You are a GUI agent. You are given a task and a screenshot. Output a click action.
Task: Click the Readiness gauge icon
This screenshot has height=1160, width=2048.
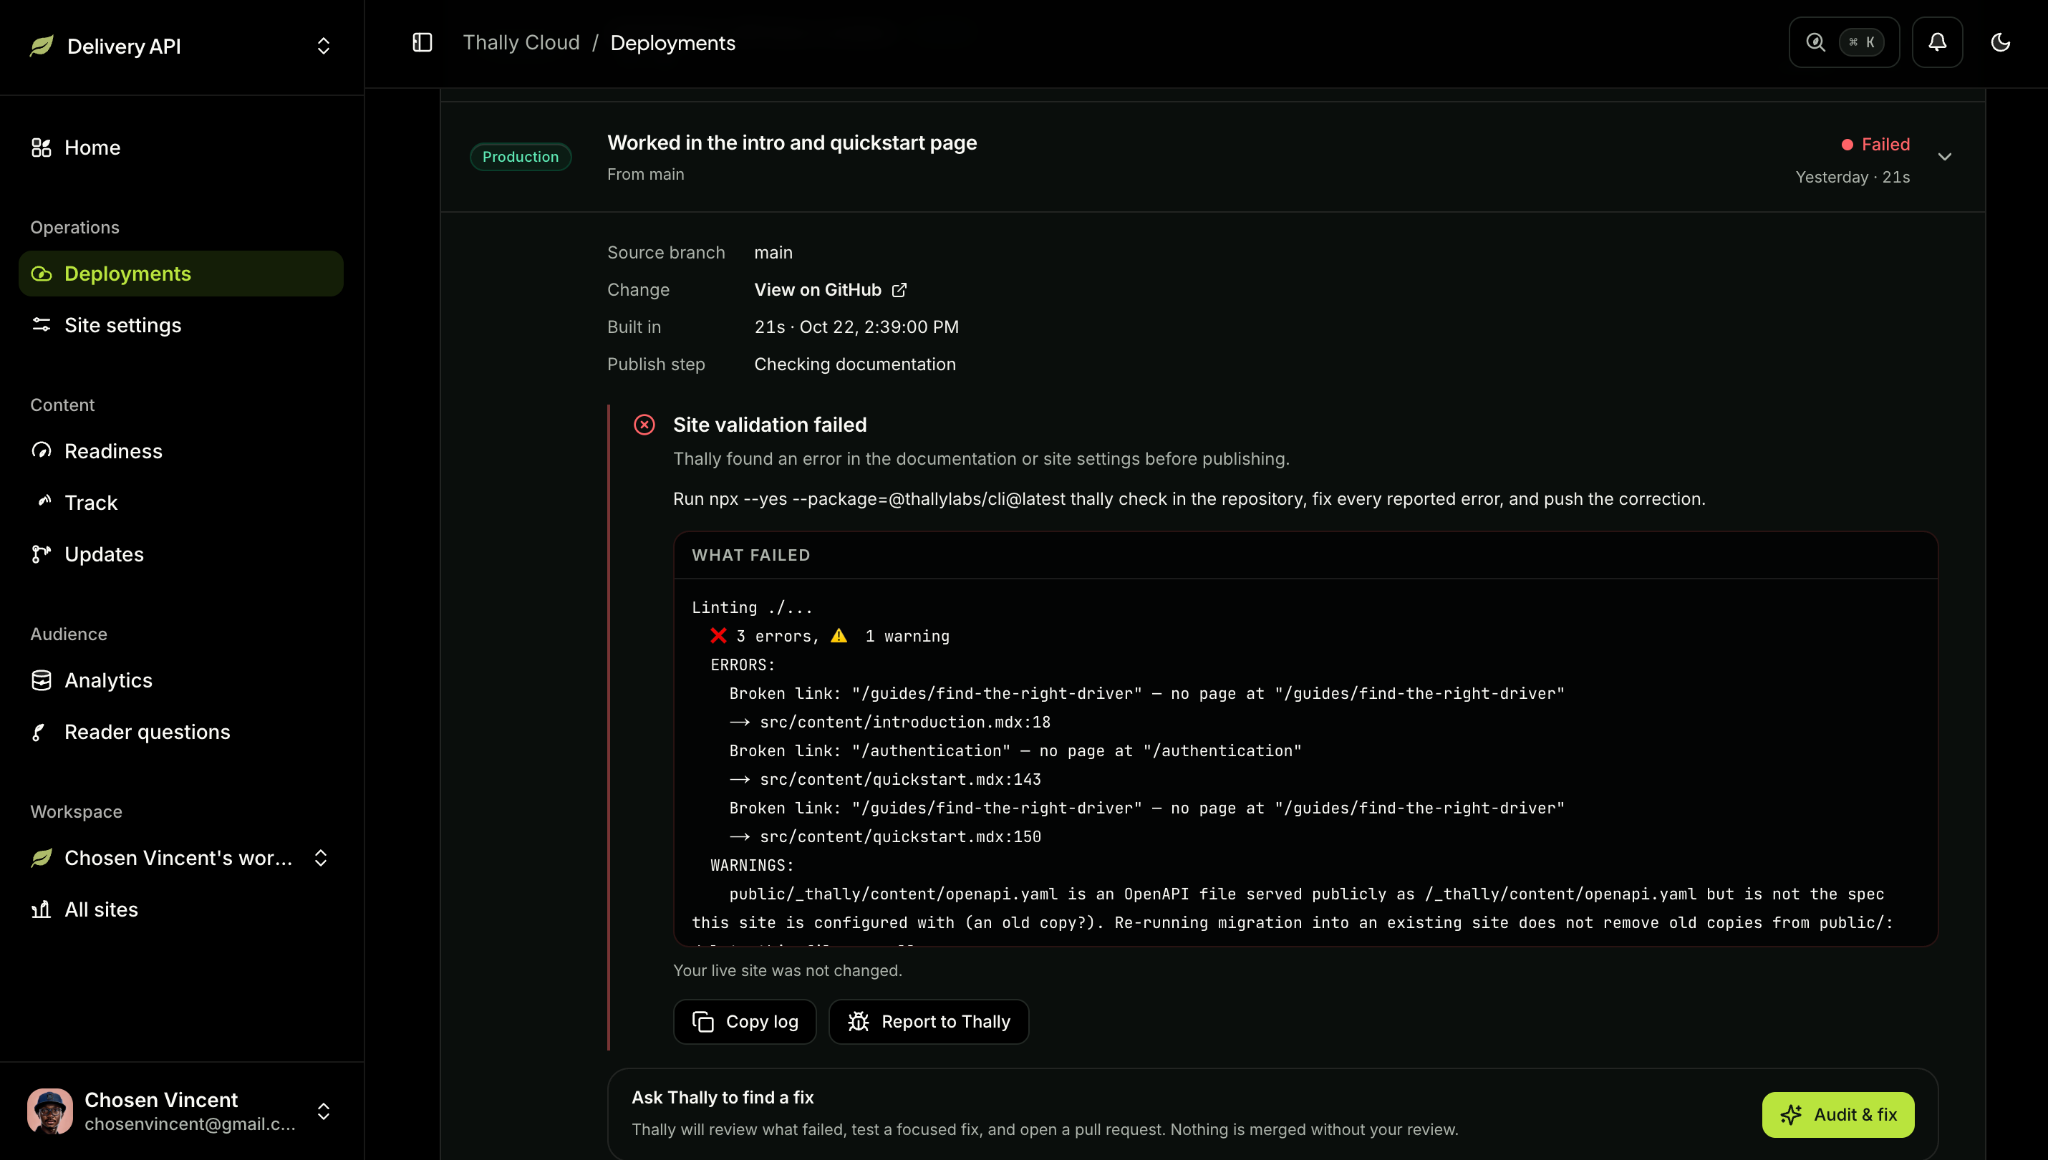[41, 451]
